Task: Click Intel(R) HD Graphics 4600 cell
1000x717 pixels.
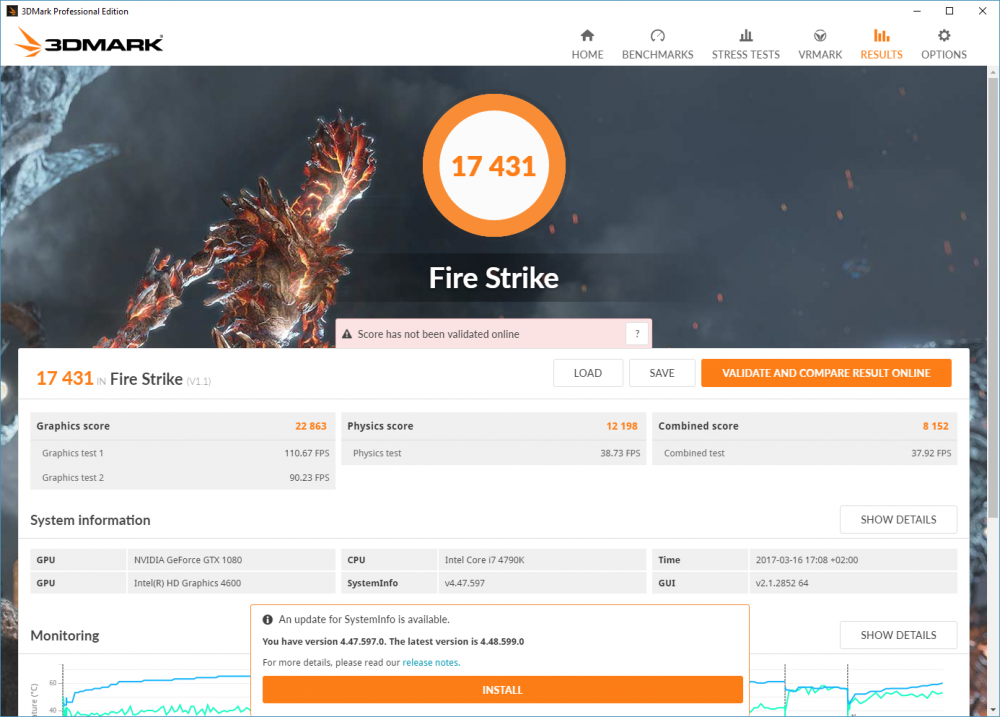Action: point(232,582)
